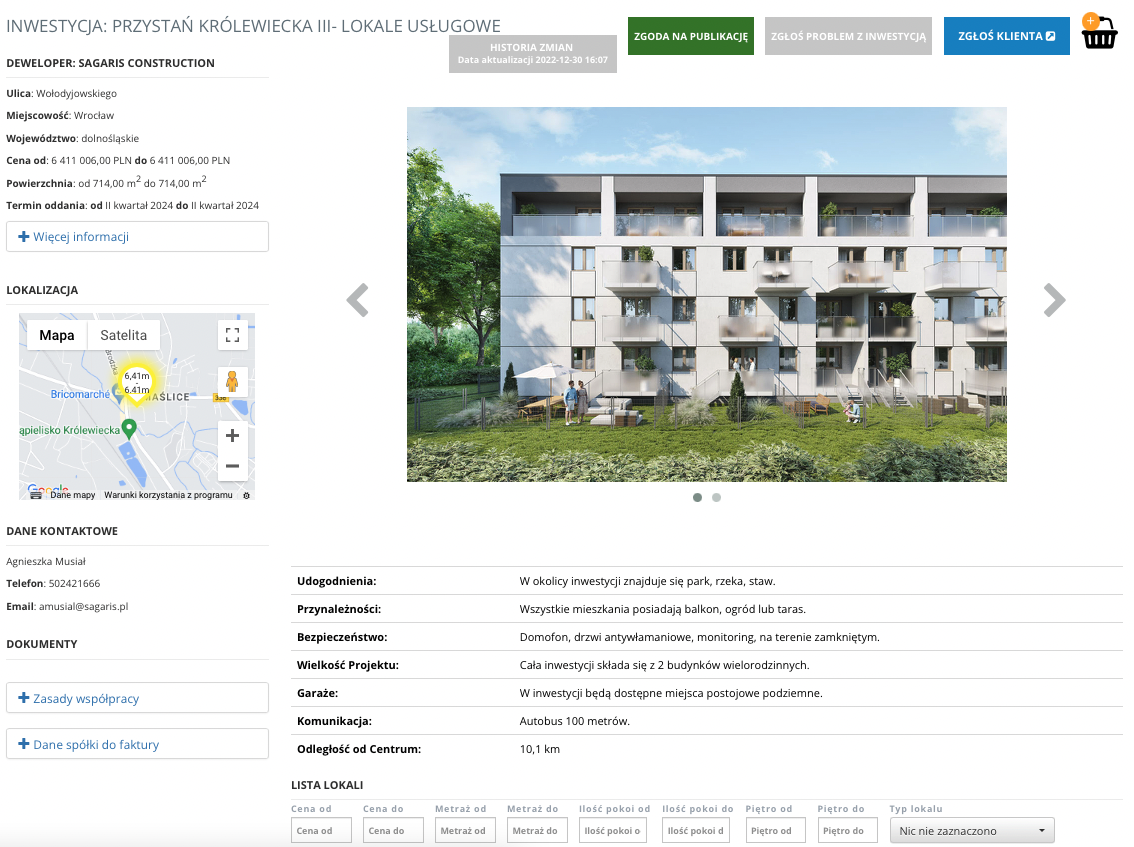Open Warunki korzystania z programu link
Image resolution: width=1134 pixels, height=847 pixels.
tap(169, 495)
